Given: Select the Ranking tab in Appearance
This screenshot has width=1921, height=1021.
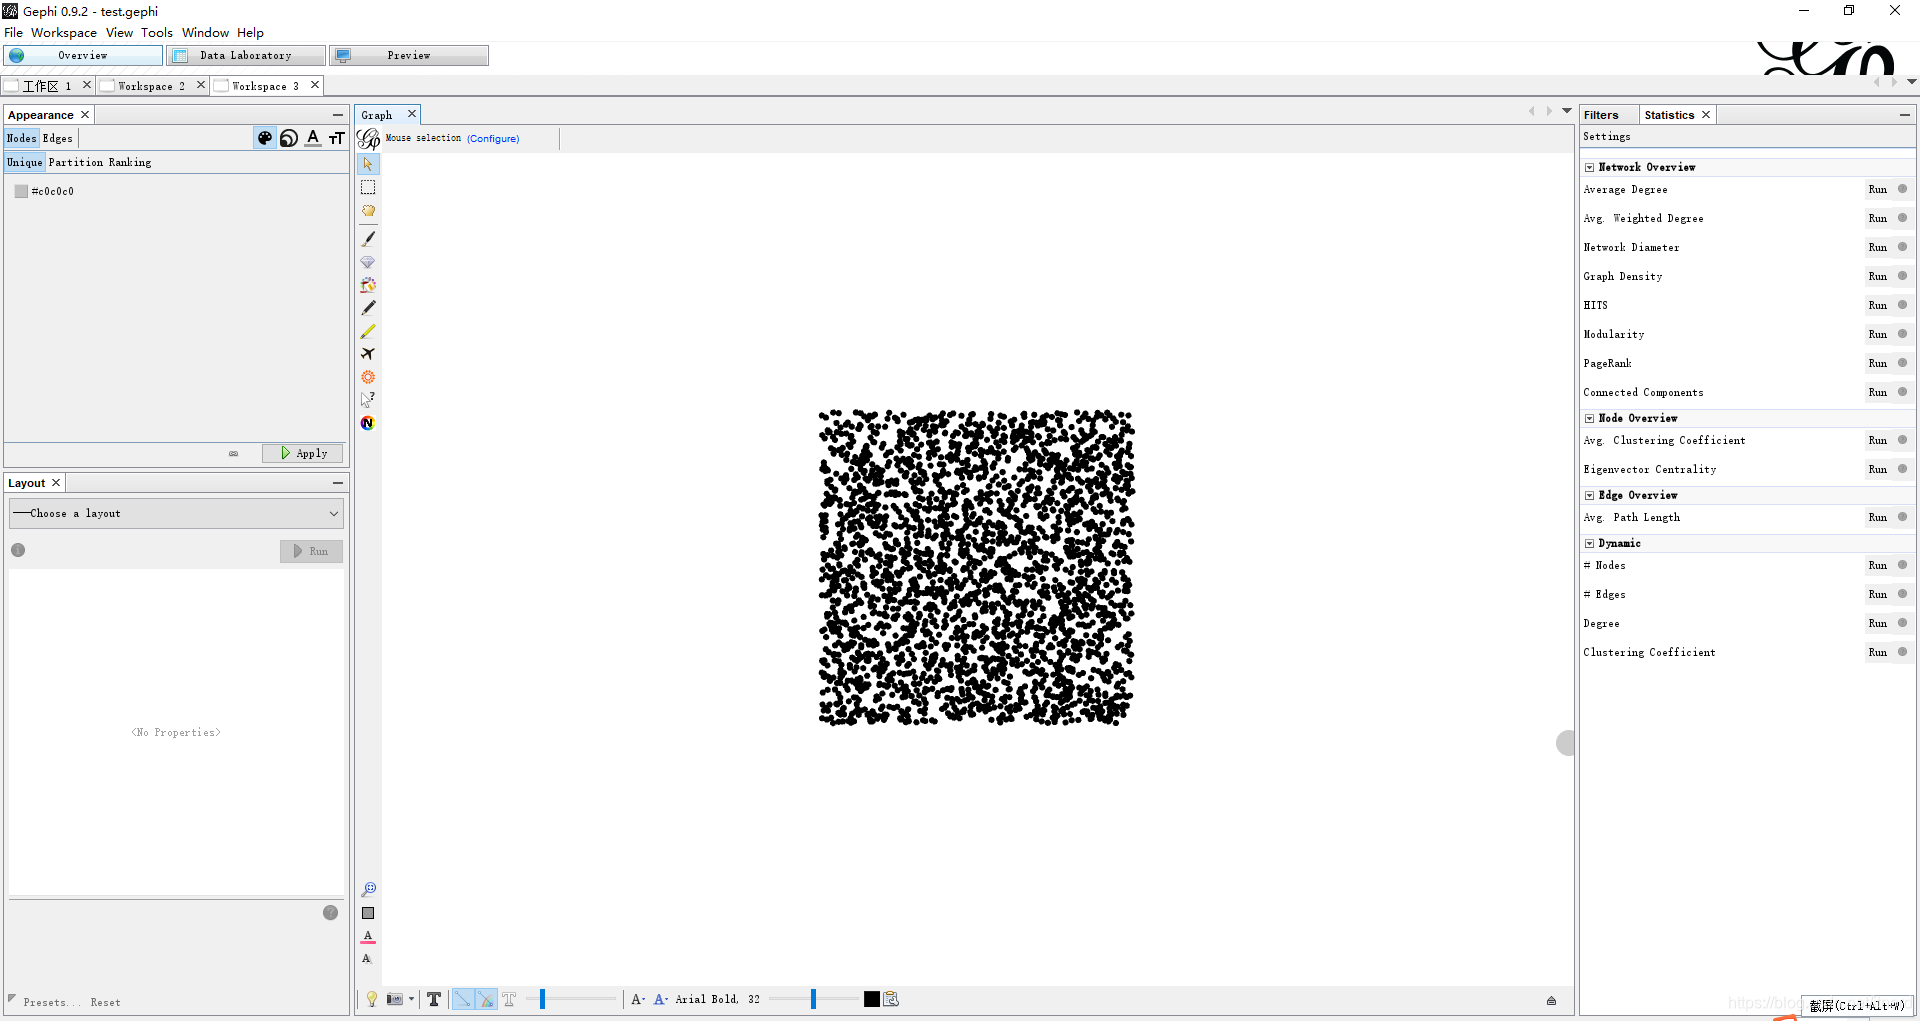Looking at the screenshot, I should tap(130, 162).
